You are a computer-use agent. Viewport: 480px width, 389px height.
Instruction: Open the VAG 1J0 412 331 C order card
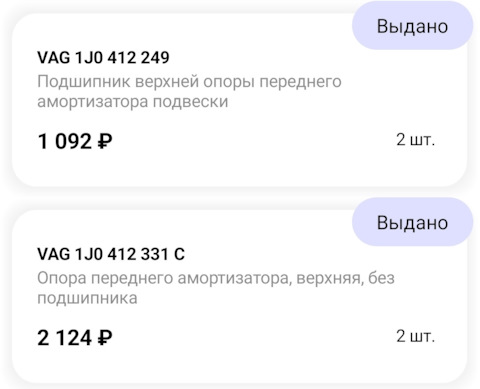[239, 297]
